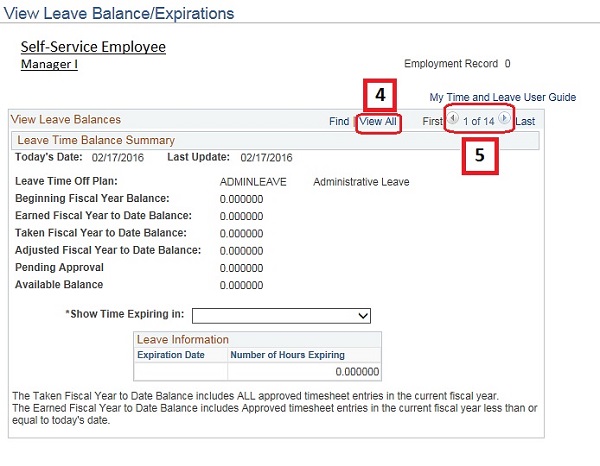The width and height of the screenshot is (600, 466).
Task: Click the 1 of 14 row counter
Action: click(x=479, y=121)
